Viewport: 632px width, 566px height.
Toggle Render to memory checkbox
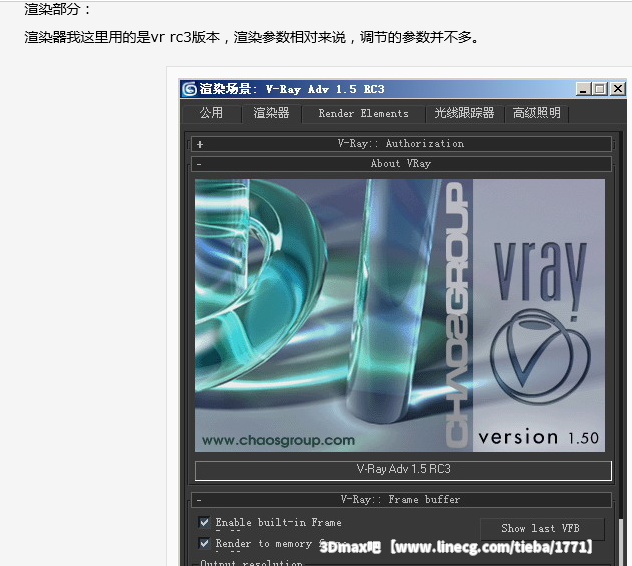204,543
